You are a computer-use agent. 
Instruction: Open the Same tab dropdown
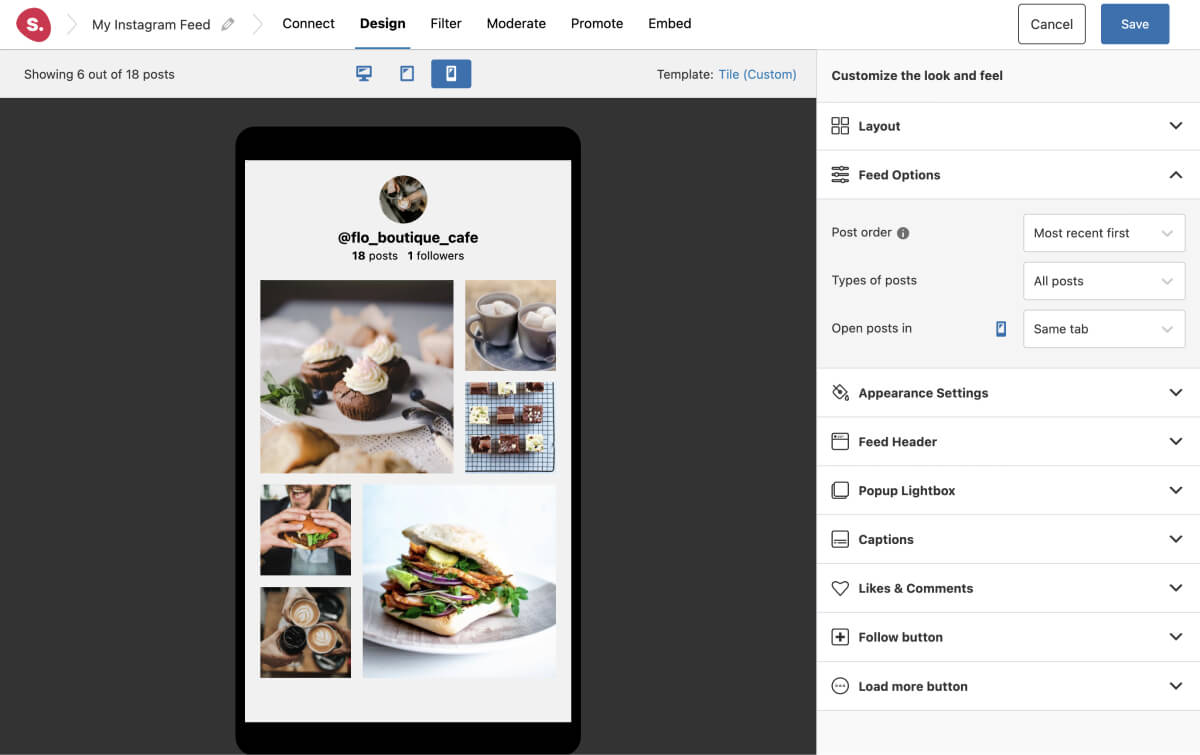point(1104,329)
